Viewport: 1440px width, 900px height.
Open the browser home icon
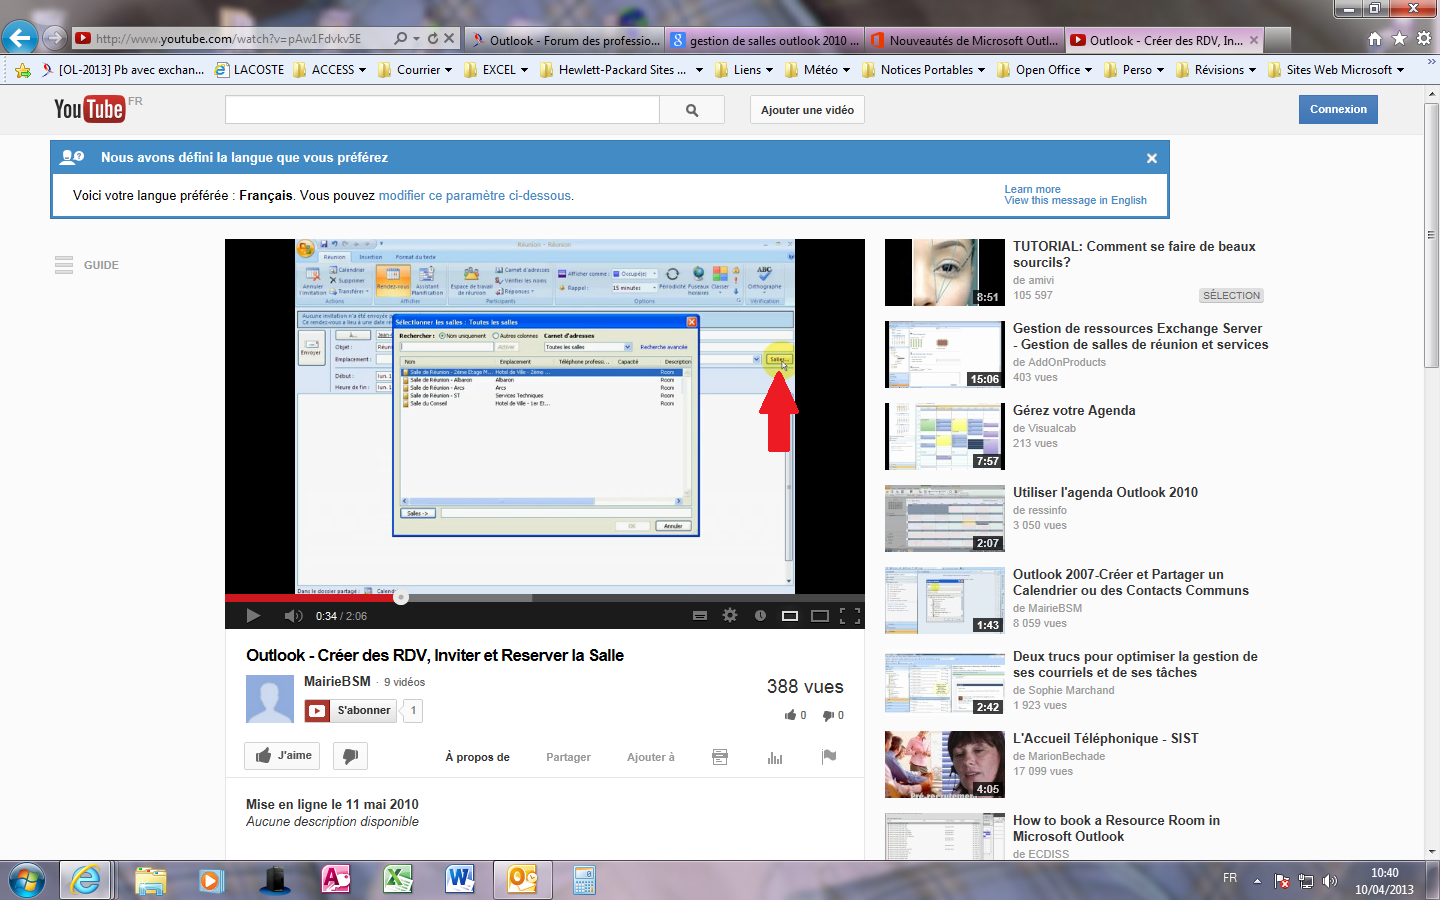coord(1375,38)
